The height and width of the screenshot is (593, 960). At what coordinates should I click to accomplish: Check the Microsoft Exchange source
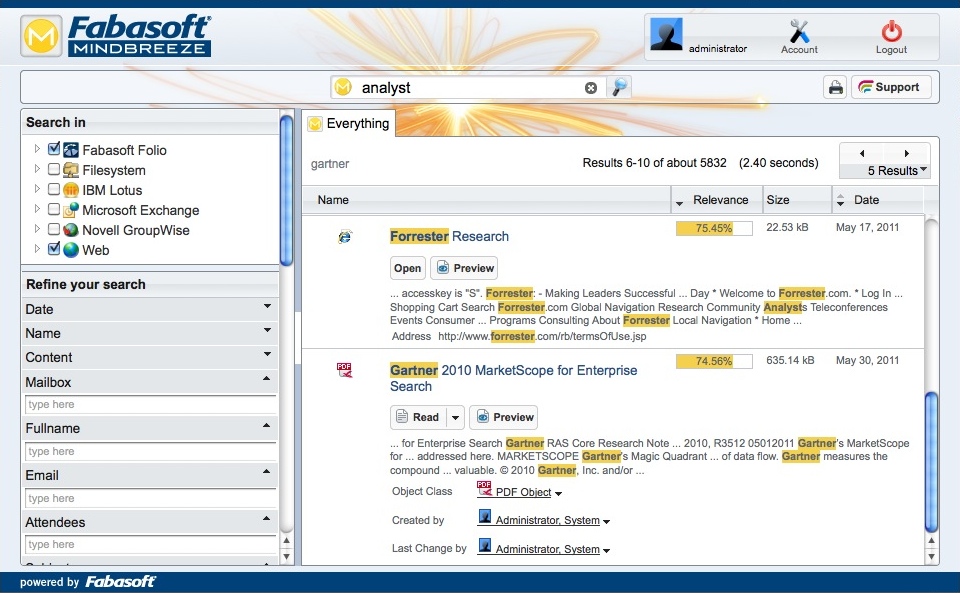click(x=54, y=209)
